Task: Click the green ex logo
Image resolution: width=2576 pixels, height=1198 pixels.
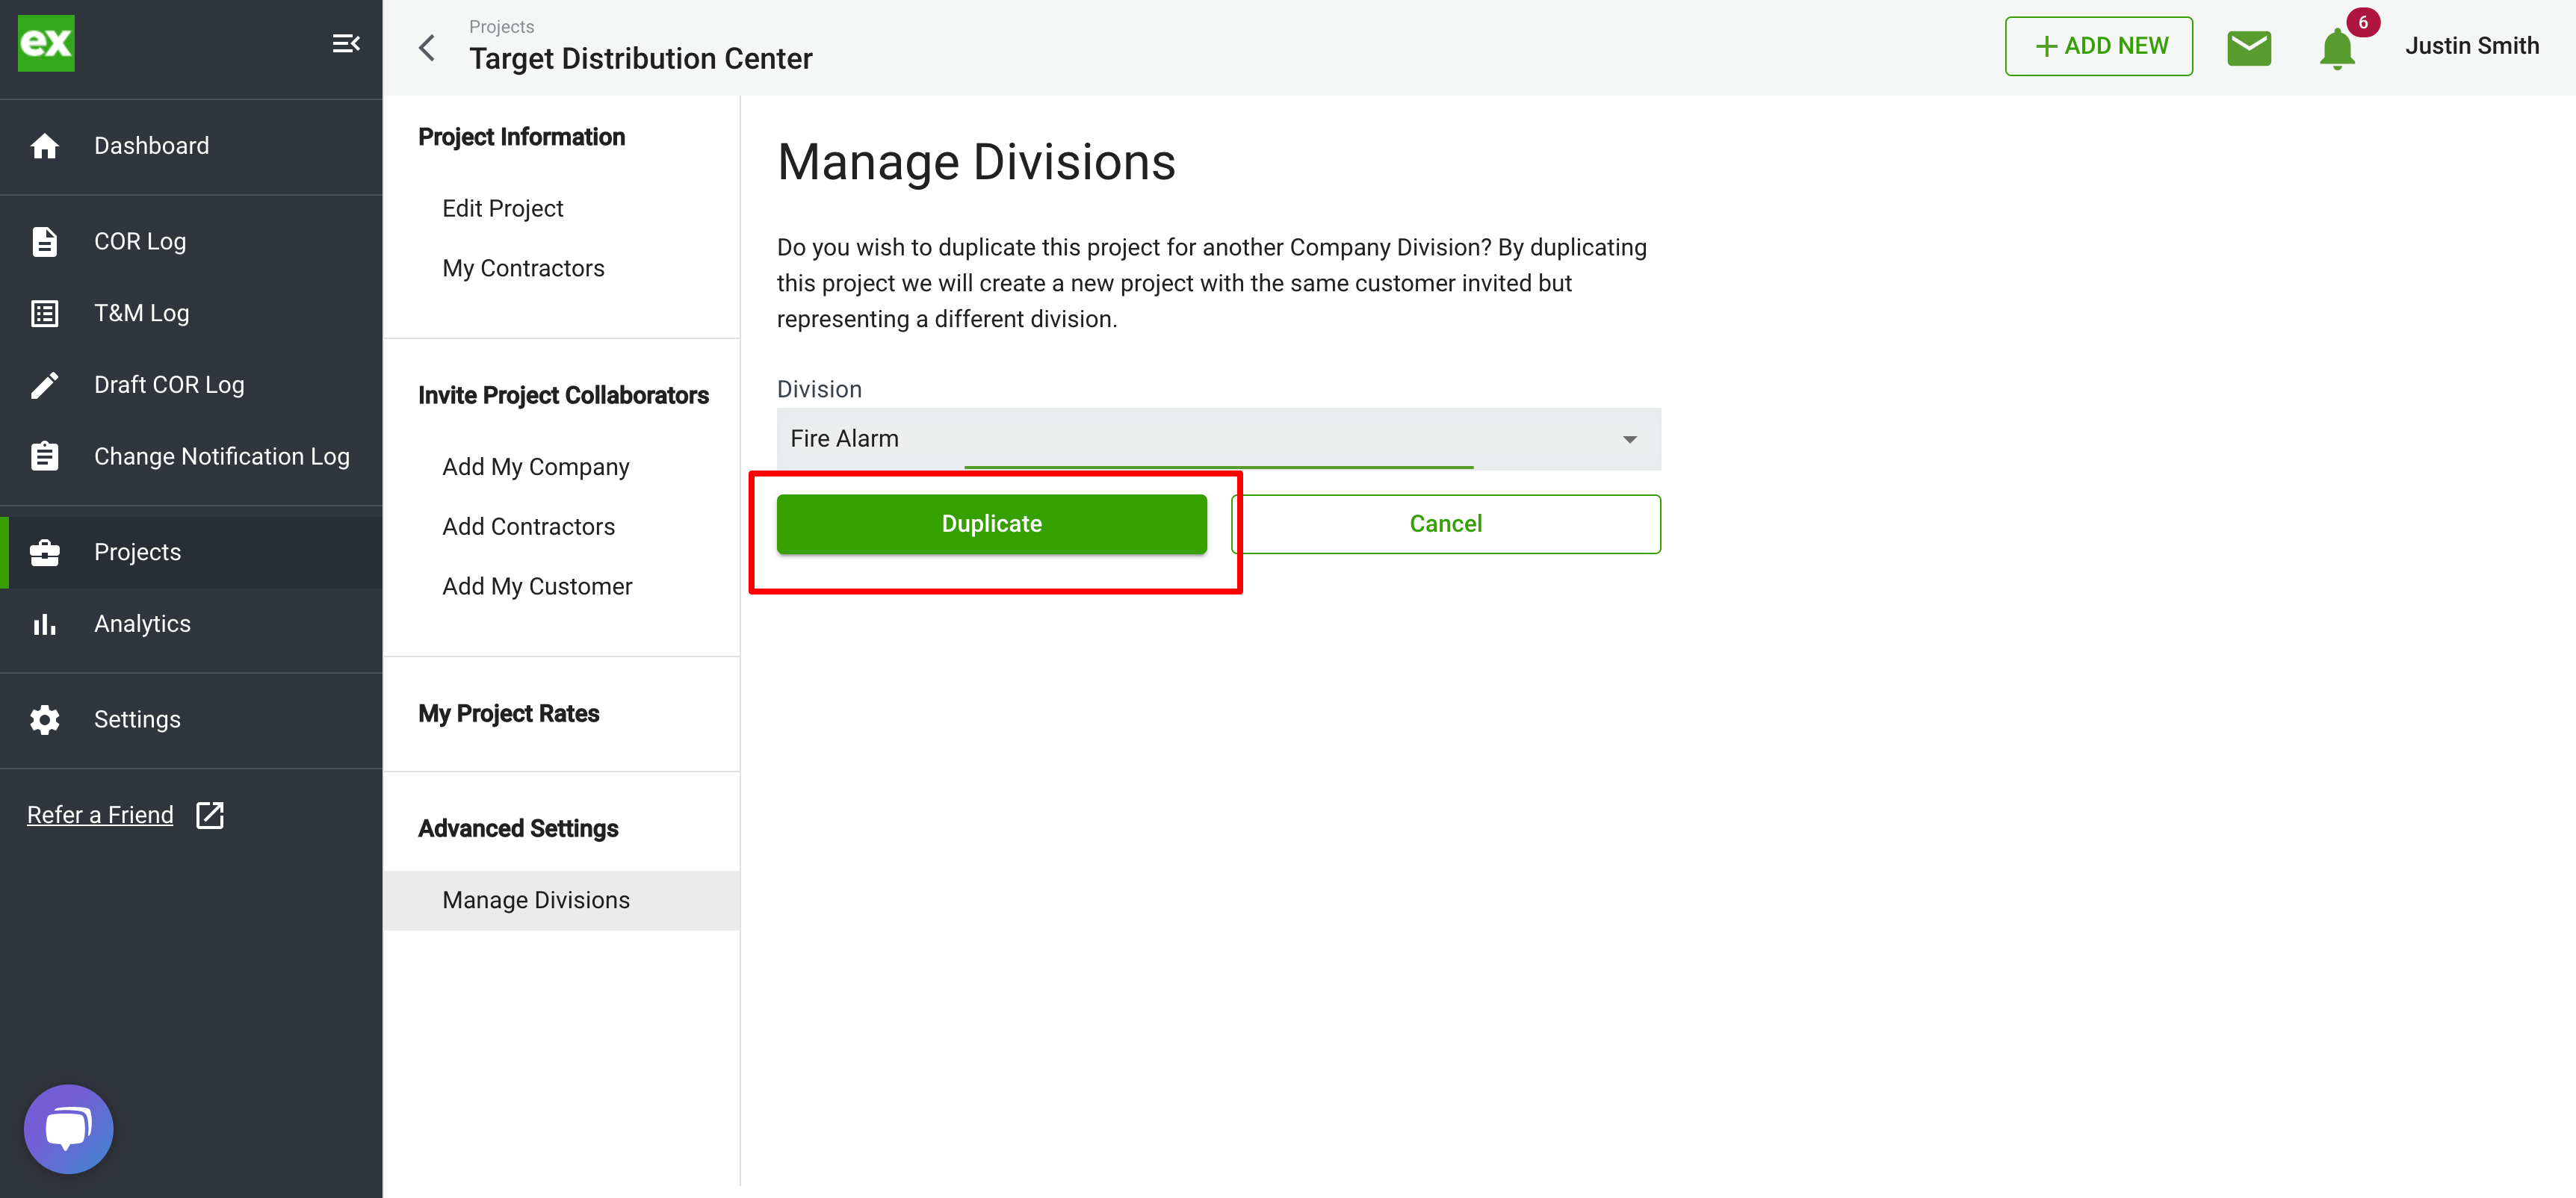Action: tap(46, 44)
